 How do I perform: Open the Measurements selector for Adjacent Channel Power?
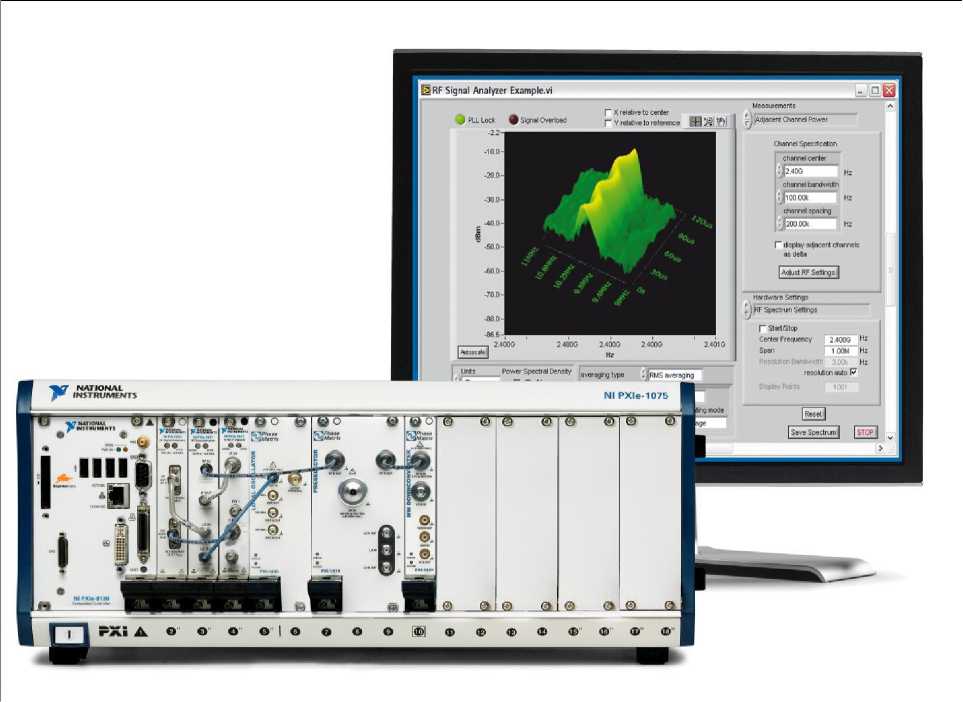point(748,120)
